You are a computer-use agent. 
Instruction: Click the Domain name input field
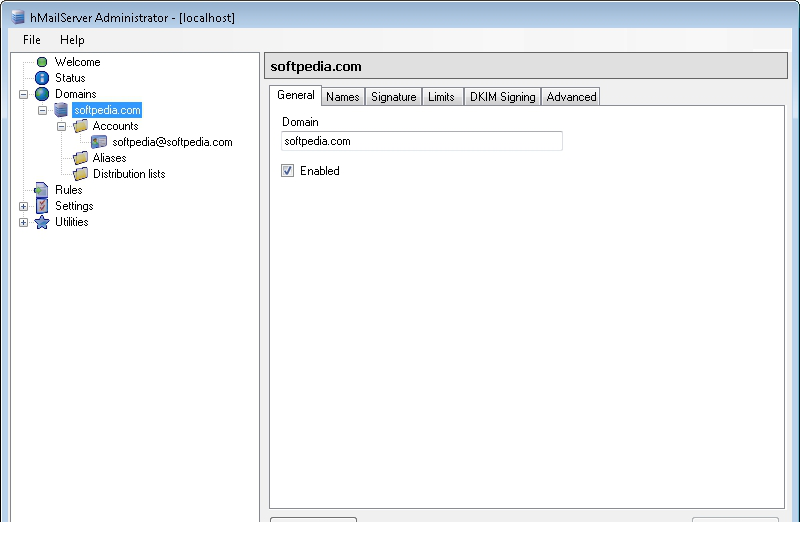(422, 141)
